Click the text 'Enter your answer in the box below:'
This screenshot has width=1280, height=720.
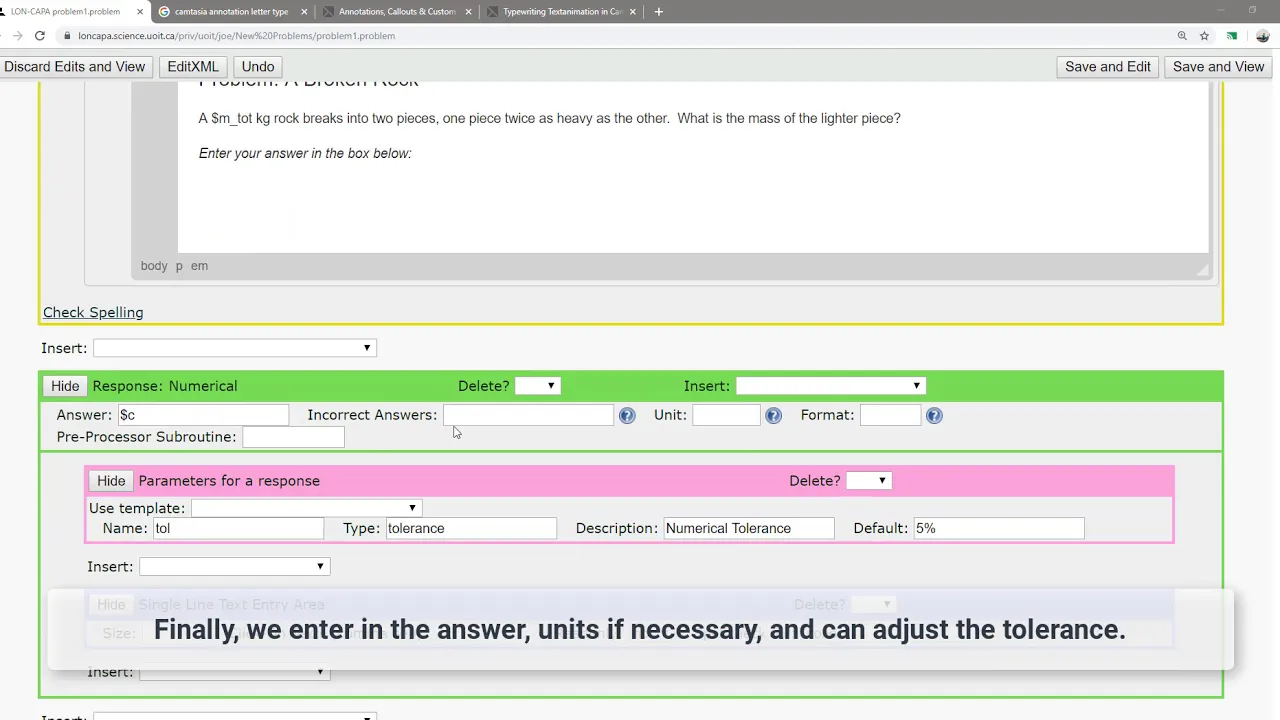(305, 154)
